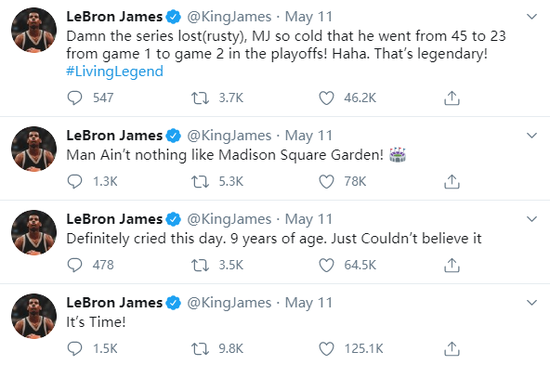Like the Madison Square Garden tweet
This screenshot has height=365, width=550.
pos(326,182)
